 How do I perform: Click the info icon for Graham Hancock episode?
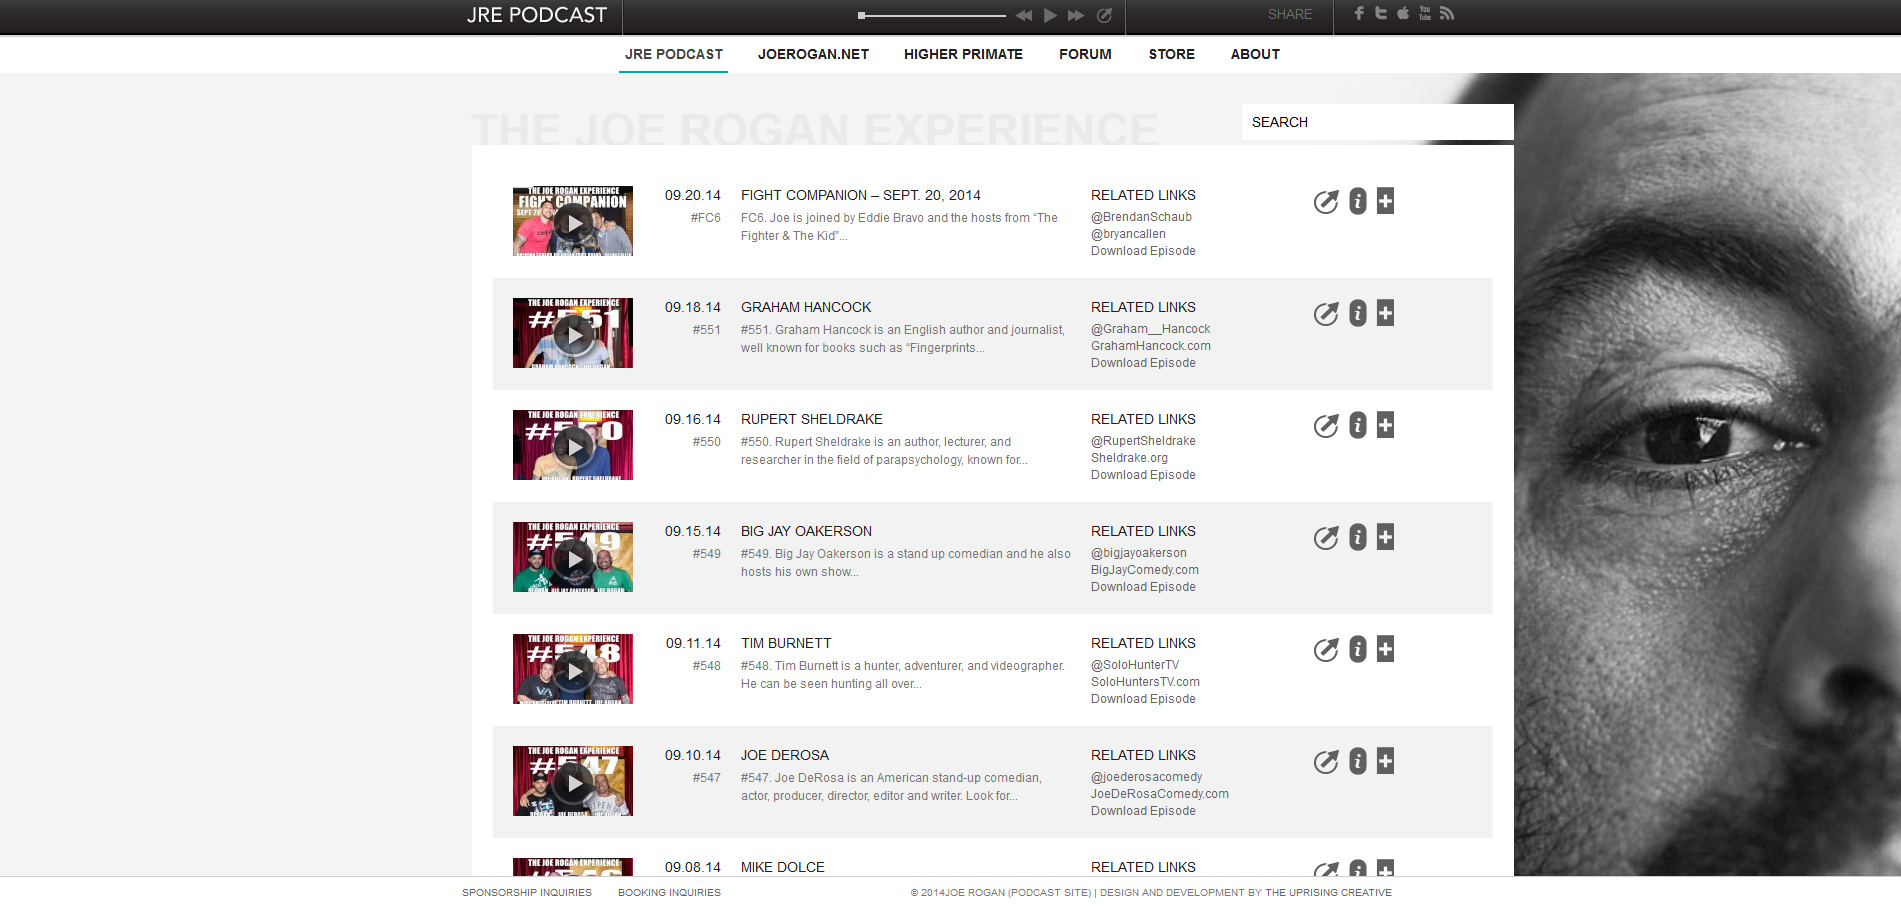pos(1357,313)
